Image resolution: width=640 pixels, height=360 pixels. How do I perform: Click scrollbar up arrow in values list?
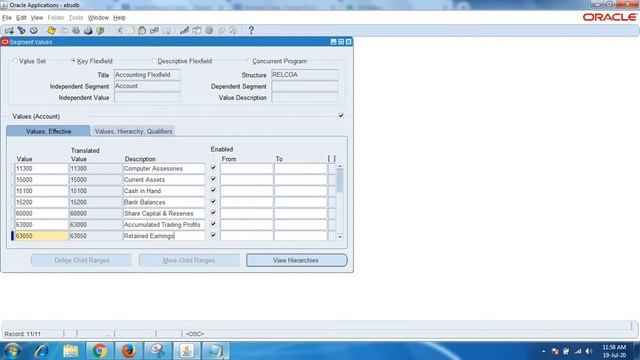340,167
